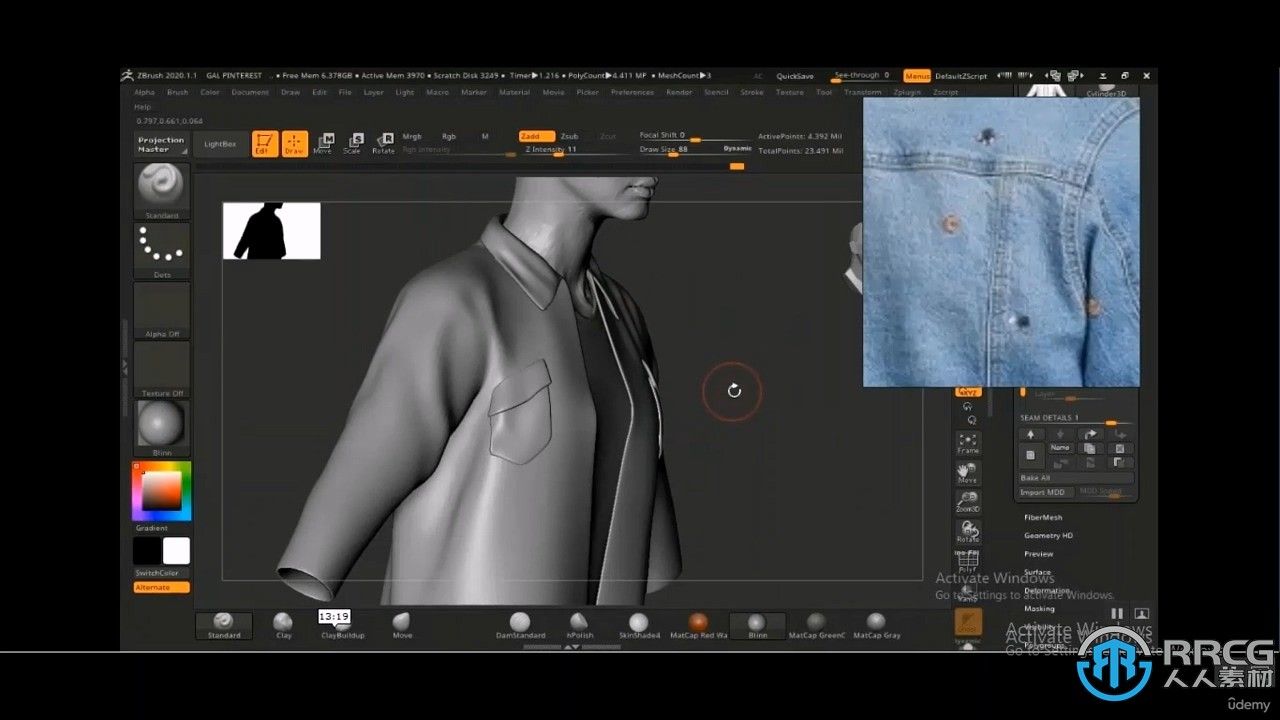Screen dimensions: 1280x720
Task: Open the Document menu
Action: coord(250,92)
